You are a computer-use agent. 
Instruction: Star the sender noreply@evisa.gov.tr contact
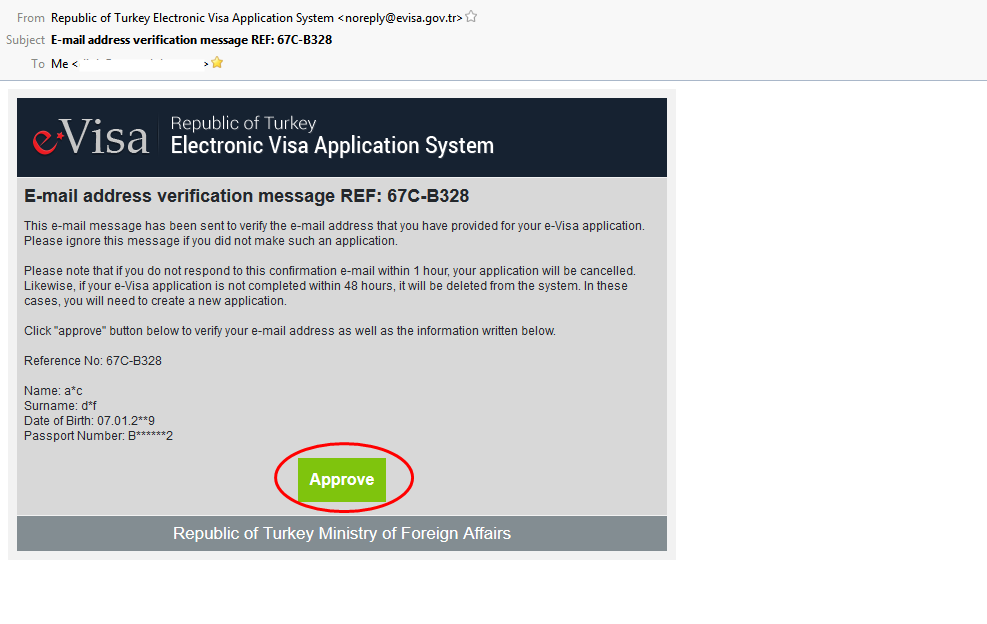[471, 17]
